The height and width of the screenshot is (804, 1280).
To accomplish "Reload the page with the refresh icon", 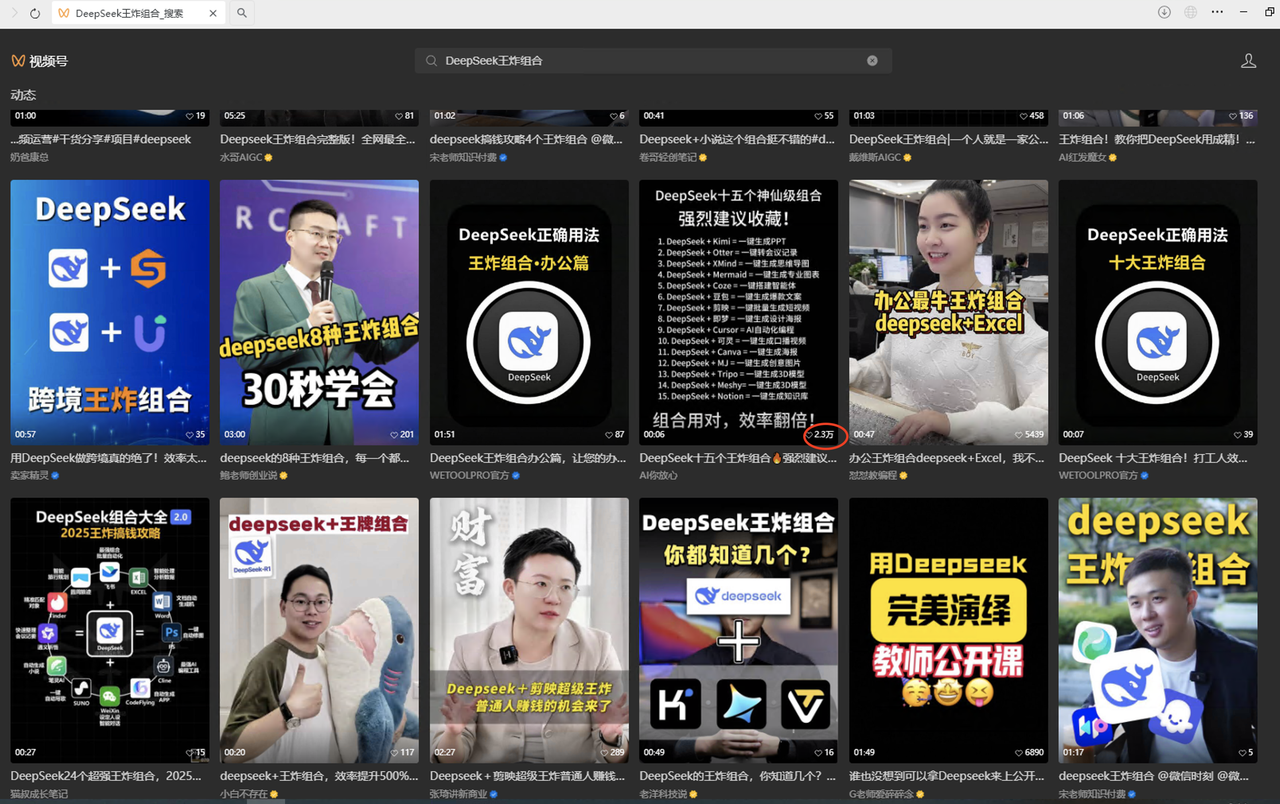I will pos(35,13).
